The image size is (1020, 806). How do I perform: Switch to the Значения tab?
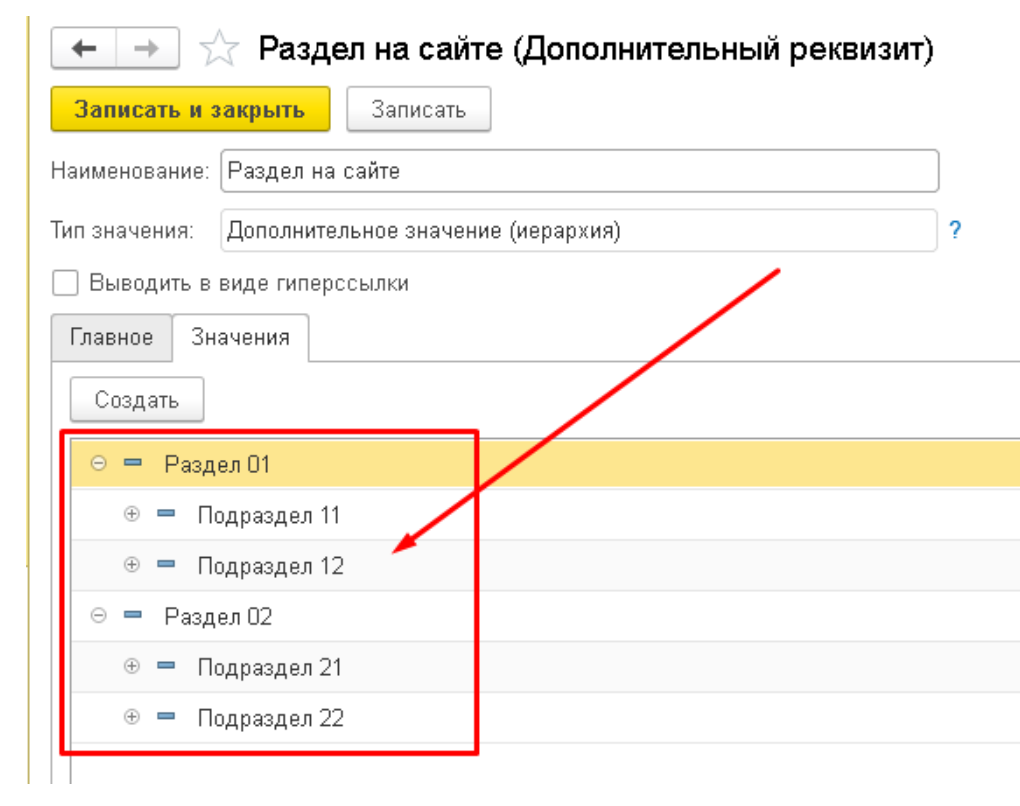[x=241, y=338]
